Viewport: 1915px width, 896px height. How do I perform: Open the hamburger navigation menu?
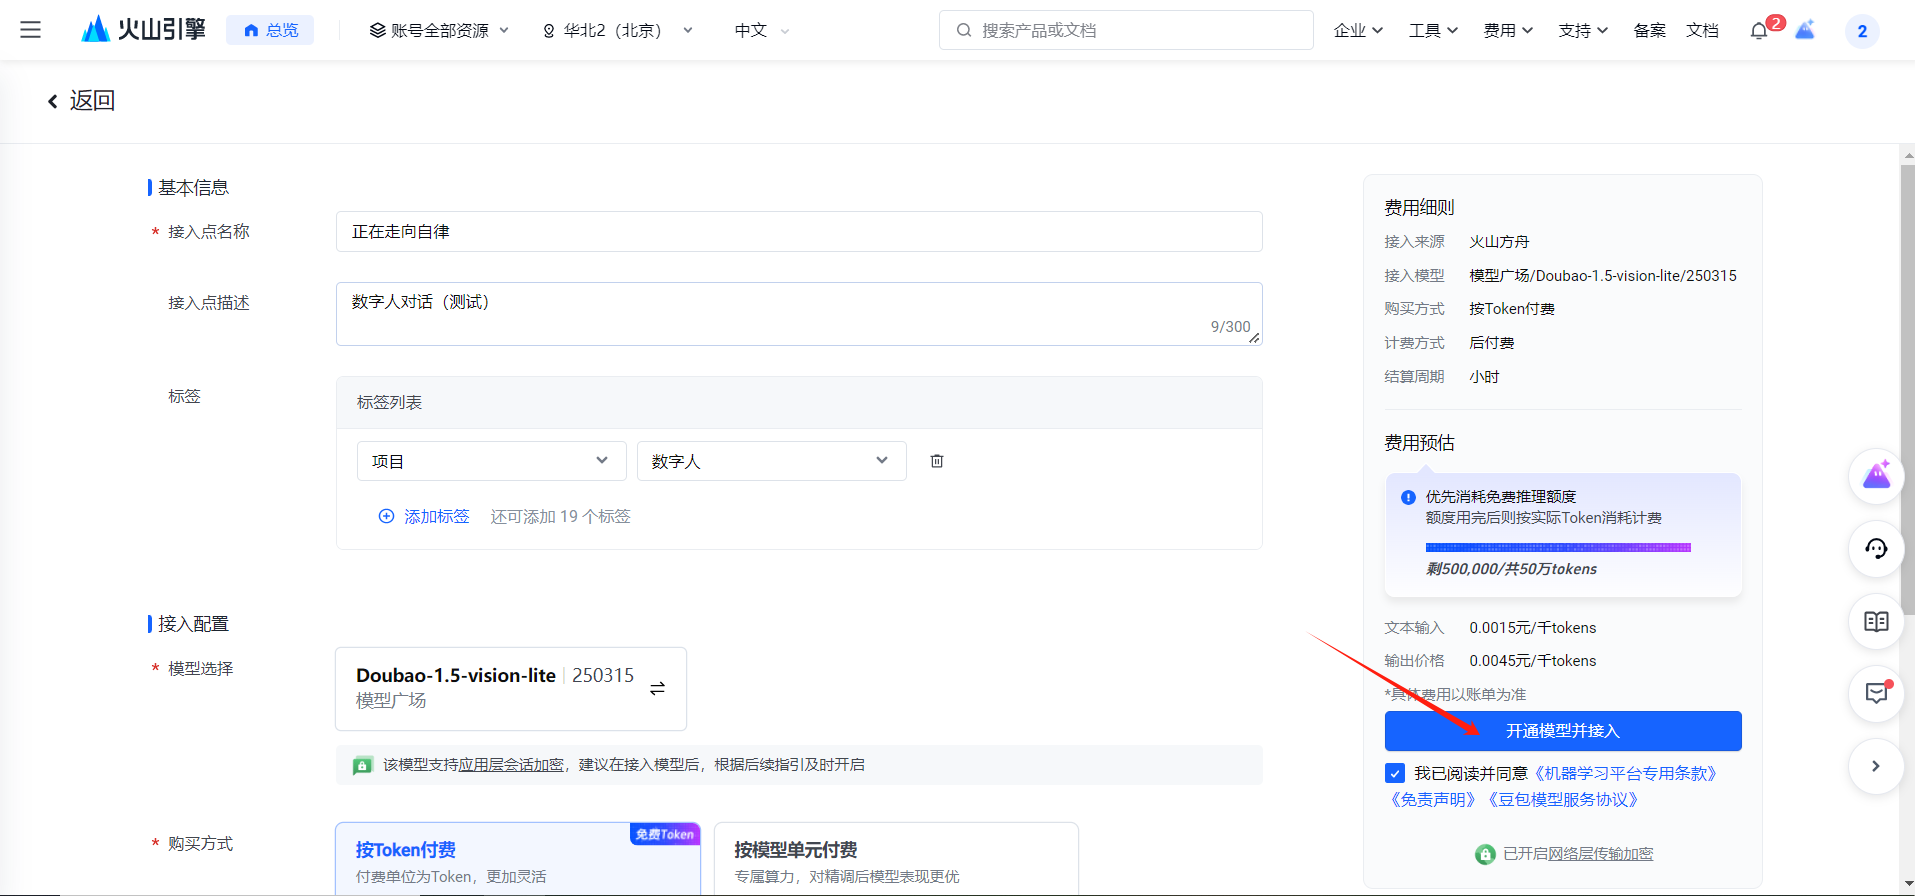coord(31,30)
